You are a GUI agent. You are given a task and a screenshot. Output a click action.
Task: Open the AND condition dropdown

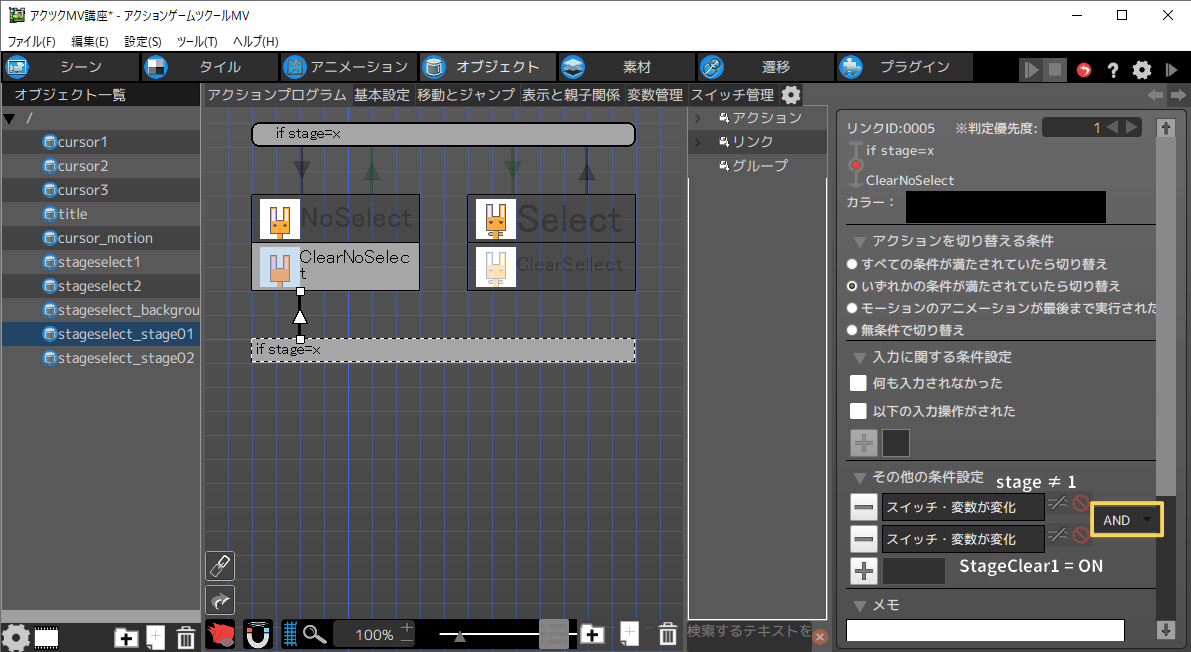point(1126,520)
